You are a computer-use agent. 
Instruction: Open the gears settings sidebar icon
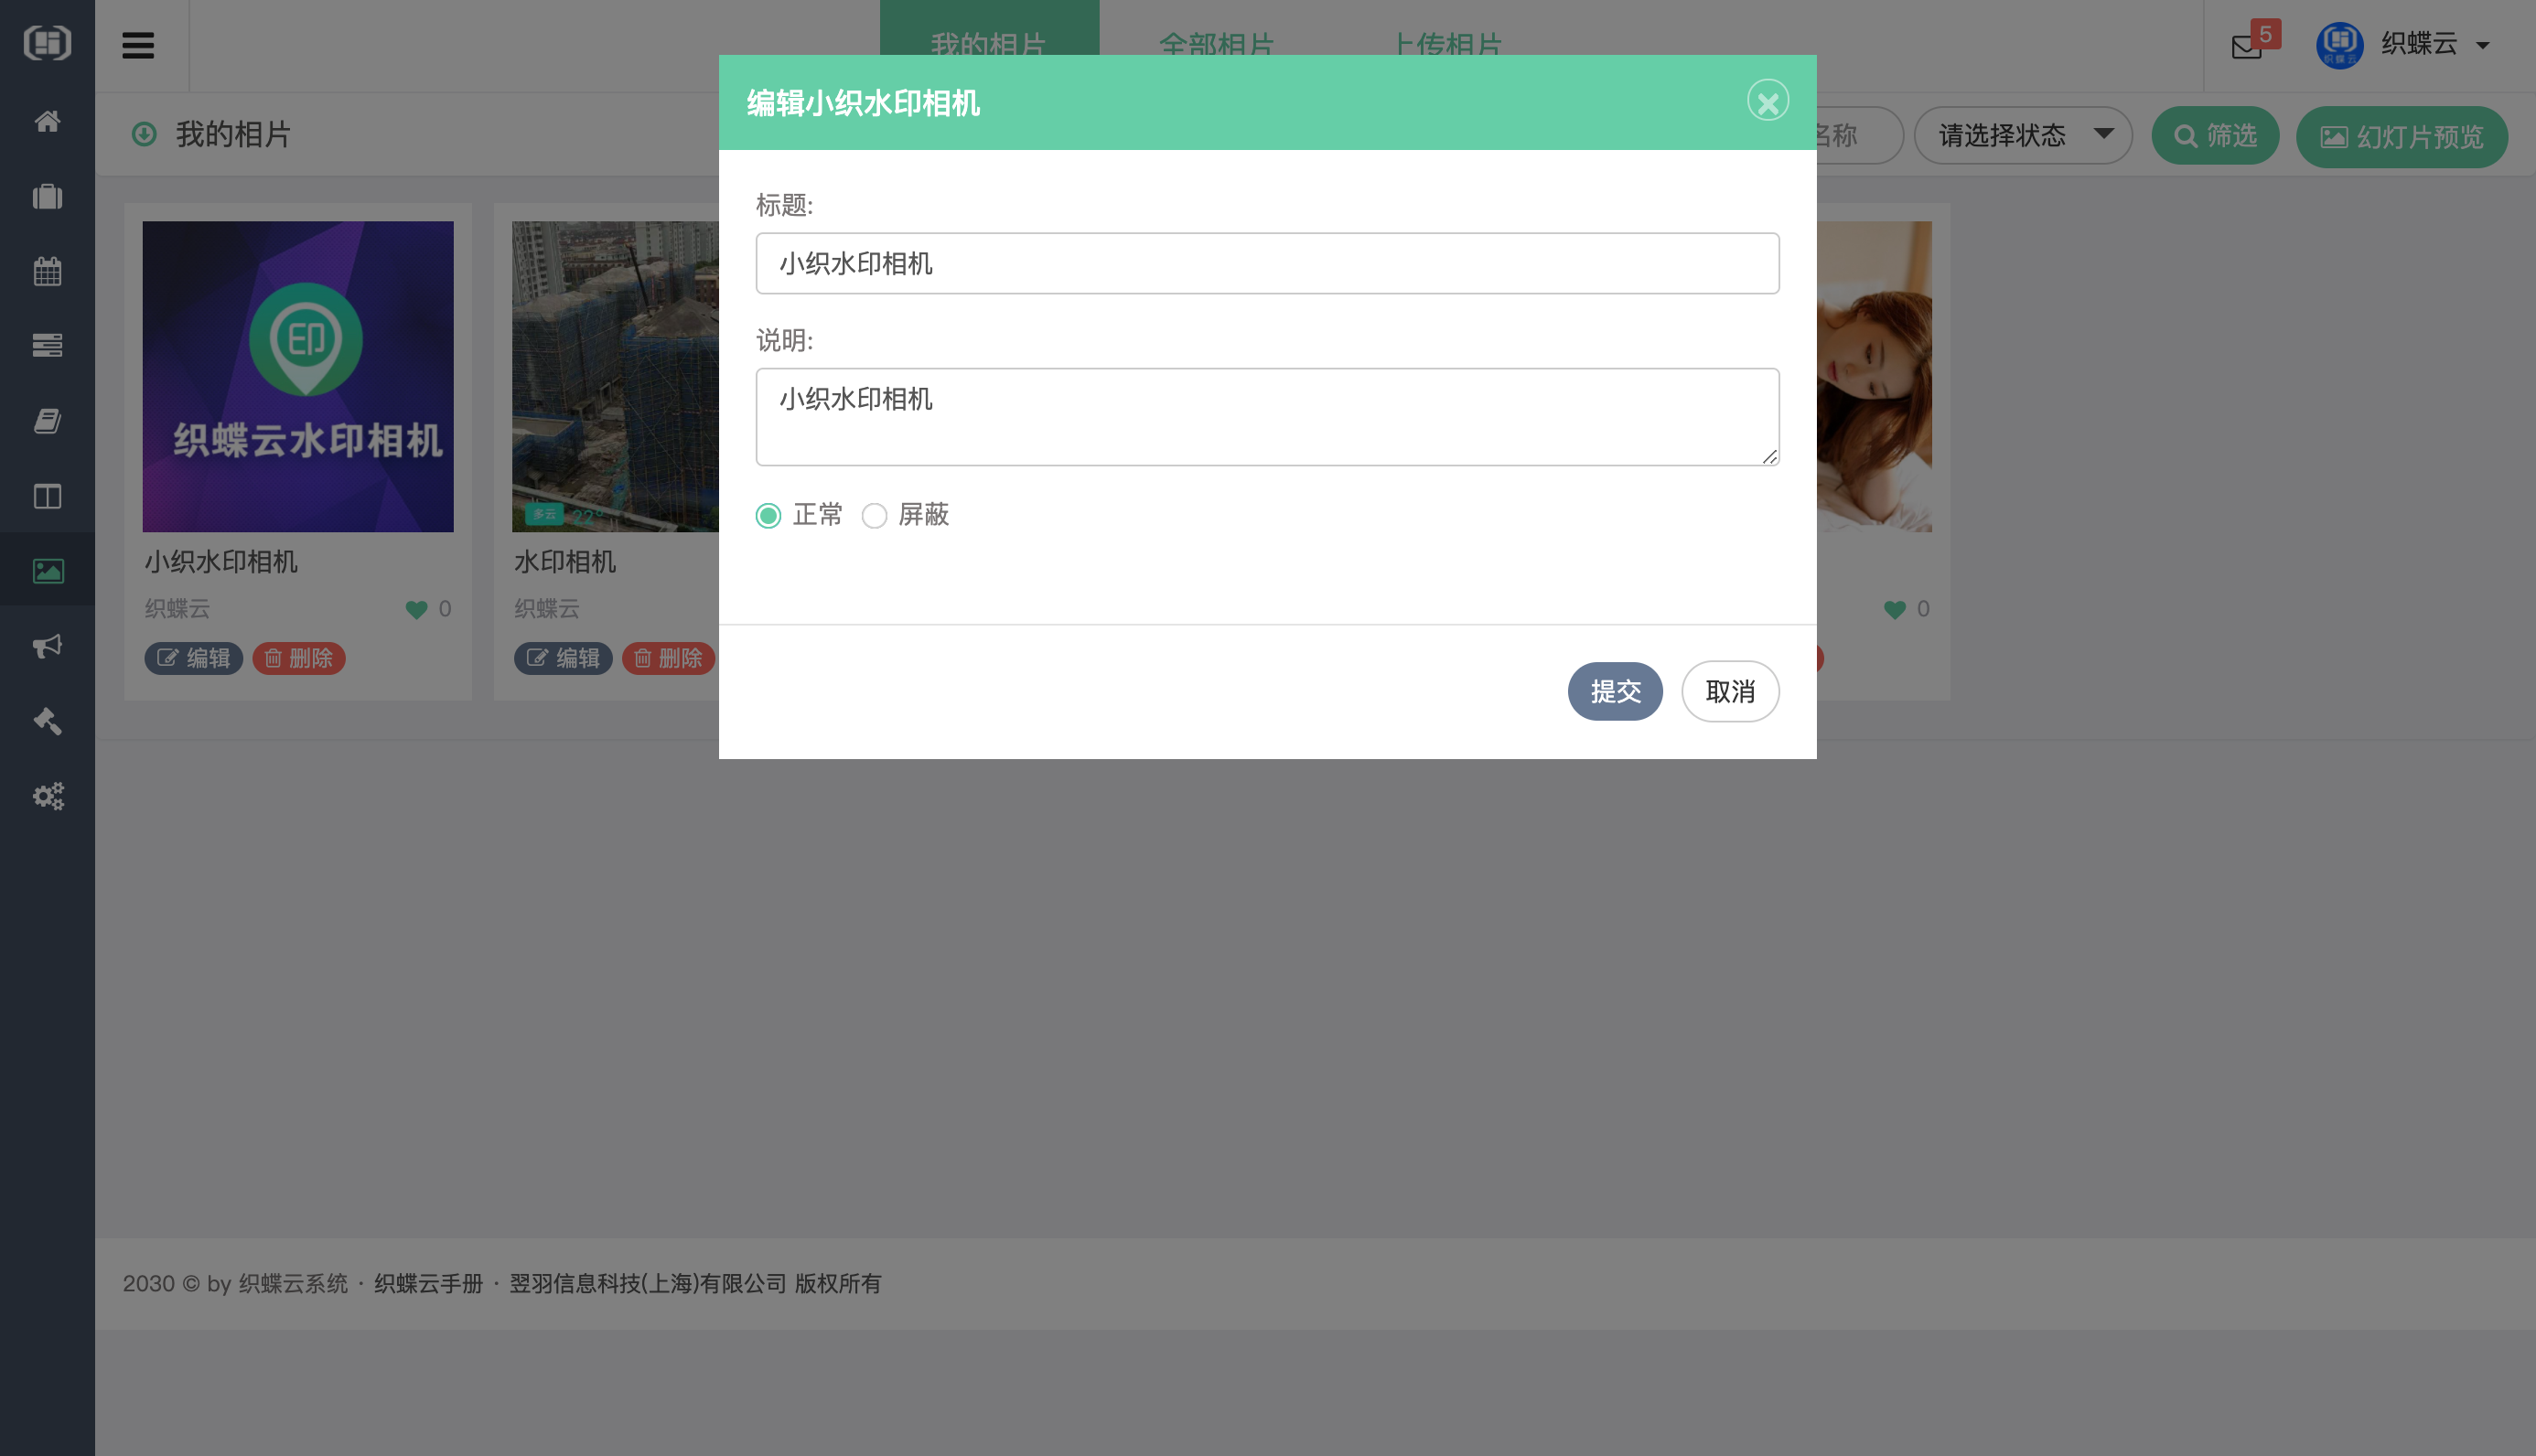(x=47, y=796)
